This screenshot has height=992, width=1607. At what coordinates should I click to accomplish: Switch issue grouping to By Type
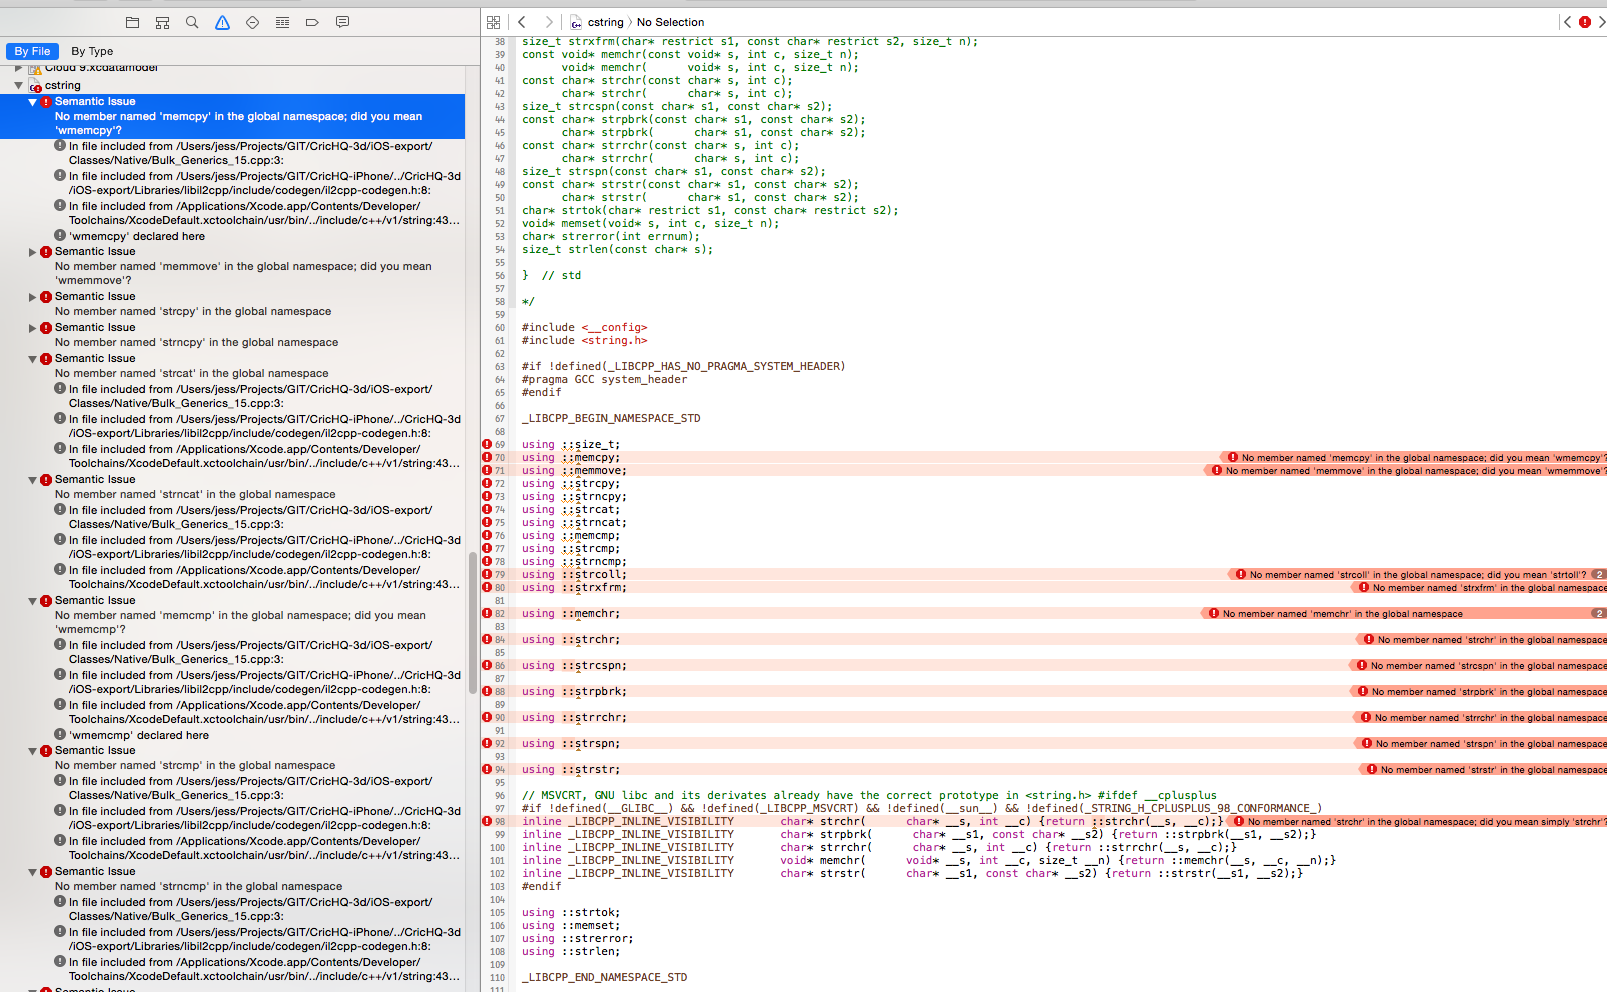92,51
